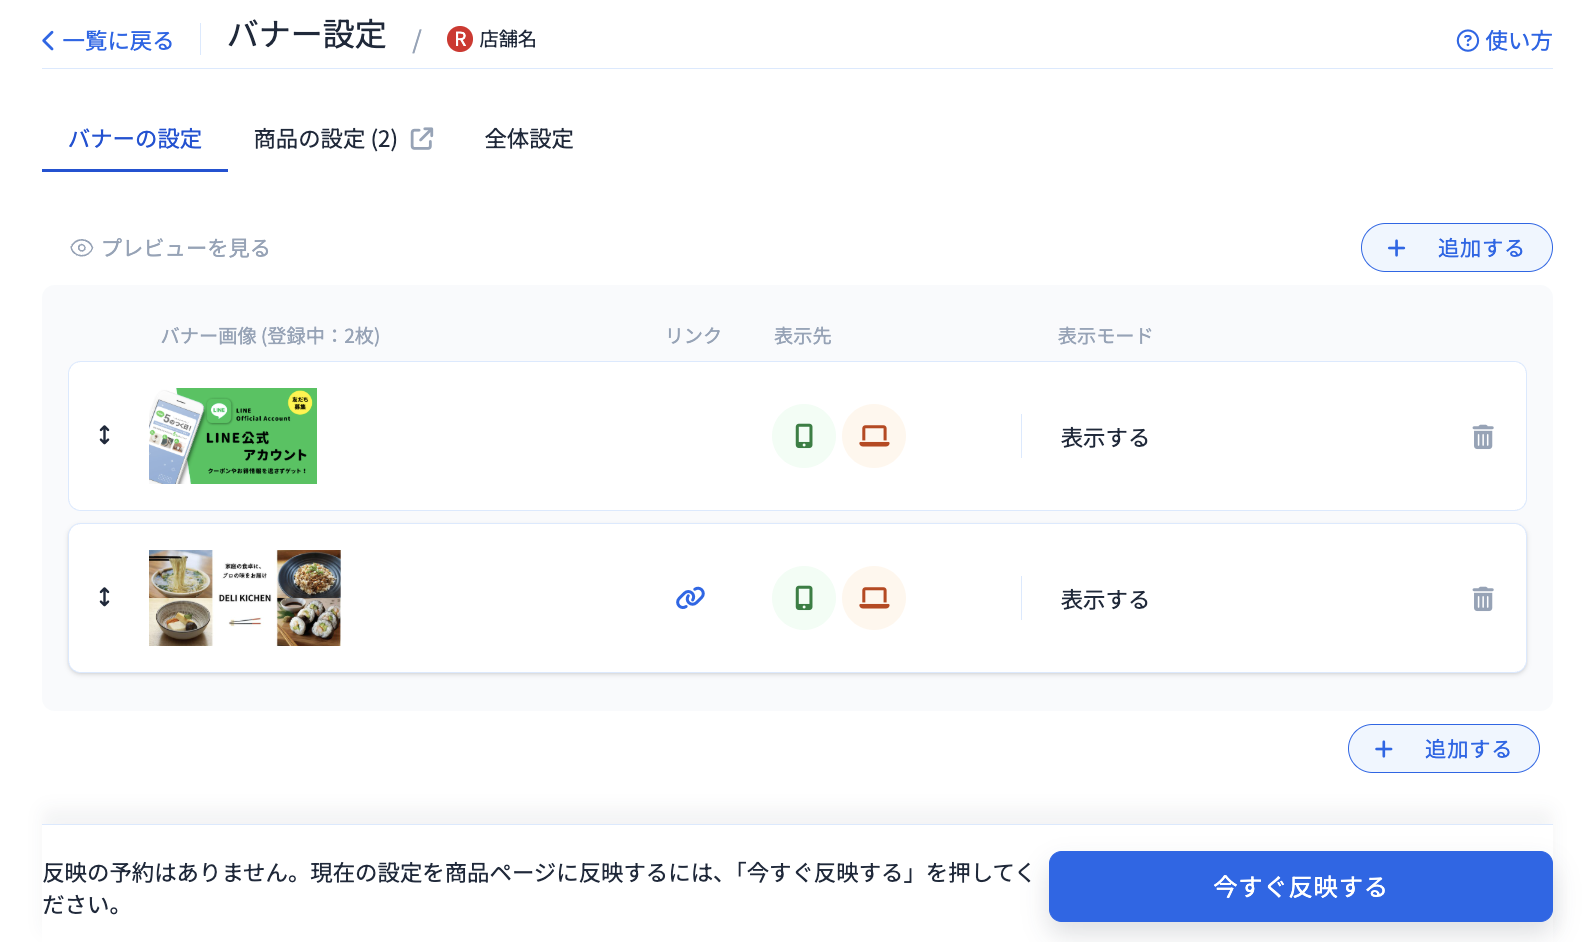This screenshot has width=1596, height=942.
Task: Click link icon on DELI KICHEN row
Action: [x=690, y=598]
